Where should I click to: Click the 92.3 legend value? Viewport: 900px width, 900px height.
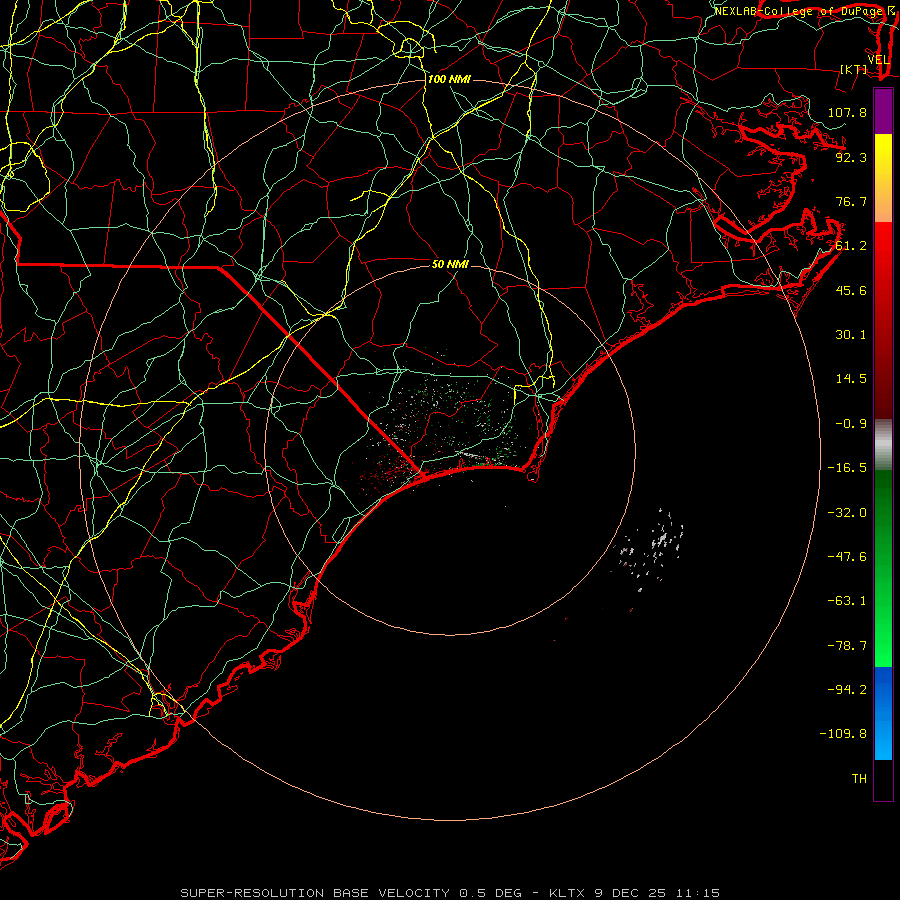[x=851, y=157]
